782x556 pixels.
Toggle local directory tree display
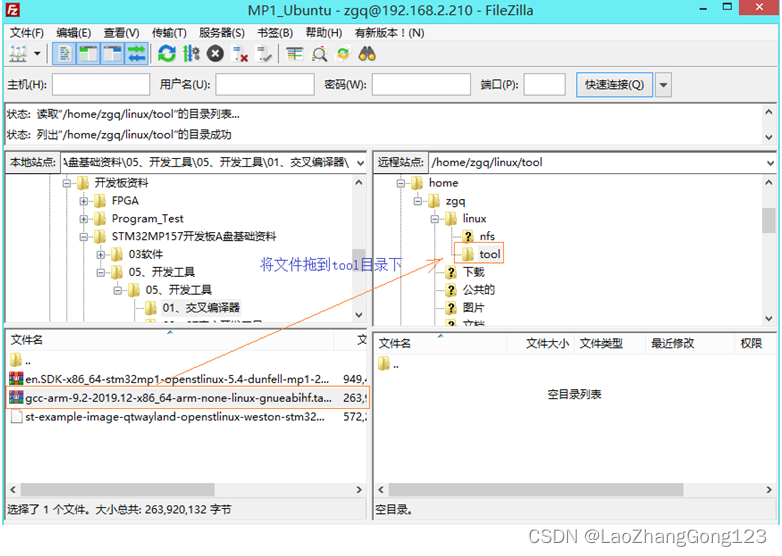click(89, 54)
